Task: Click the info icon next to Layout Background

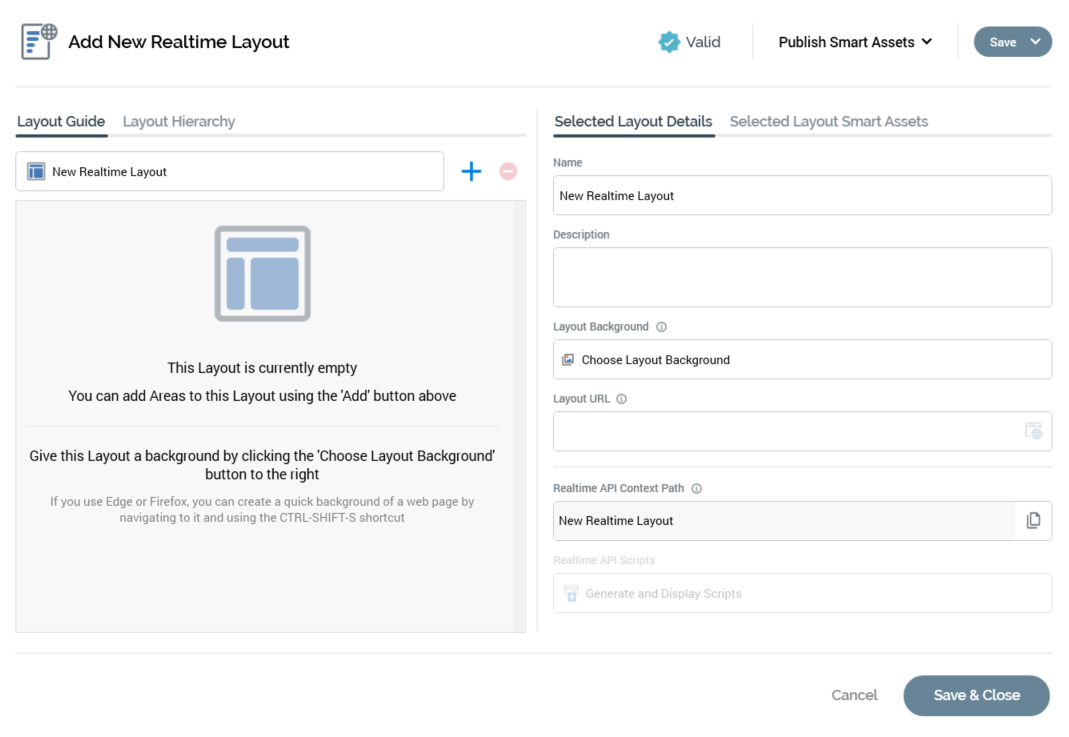Action: click(662, 327)
